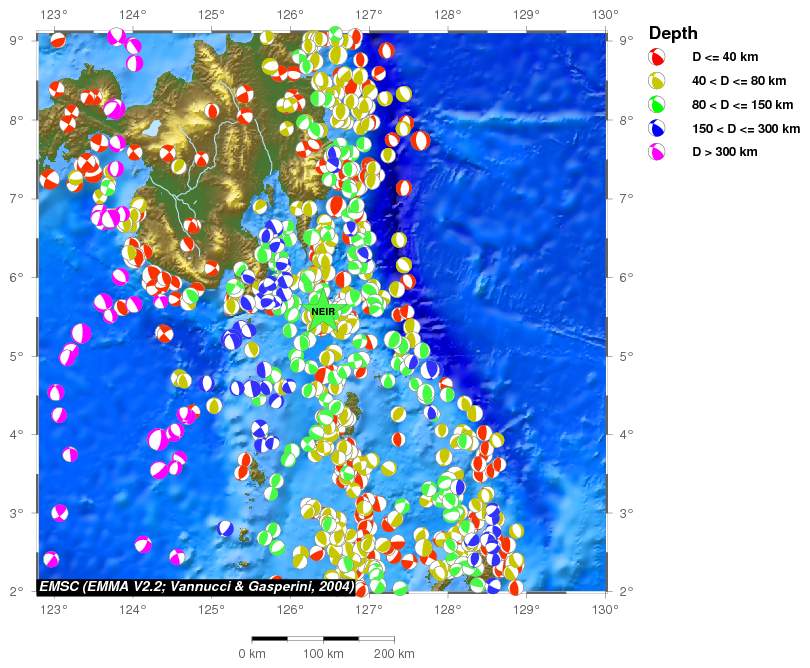Click the black-and-white distance scale bar
810x668 pixels.
(322, 638)
